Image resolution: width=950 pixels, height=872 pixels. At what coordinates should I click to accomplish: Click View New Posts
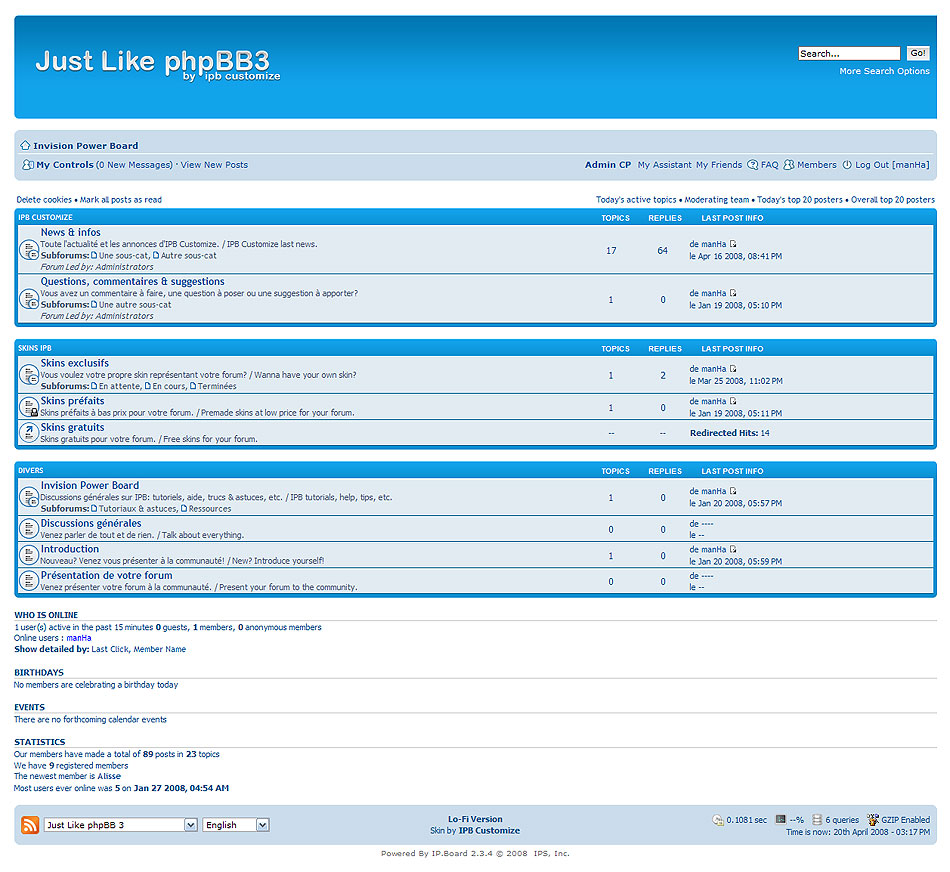[214, 165]
